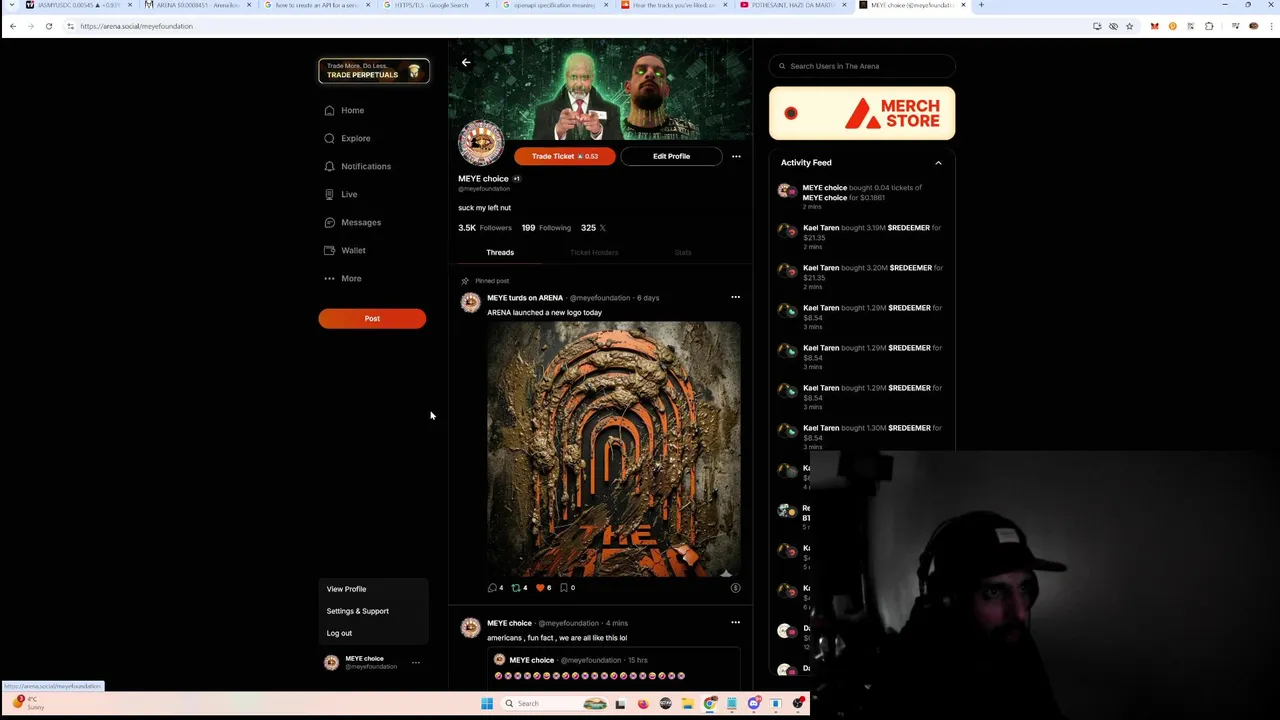Image resolution: width=1280 pixels, height=720 pixels.
Task: Click the bottom-left MEYE choice account avatar
Action: pyautogui.click(x=331, y=662)
